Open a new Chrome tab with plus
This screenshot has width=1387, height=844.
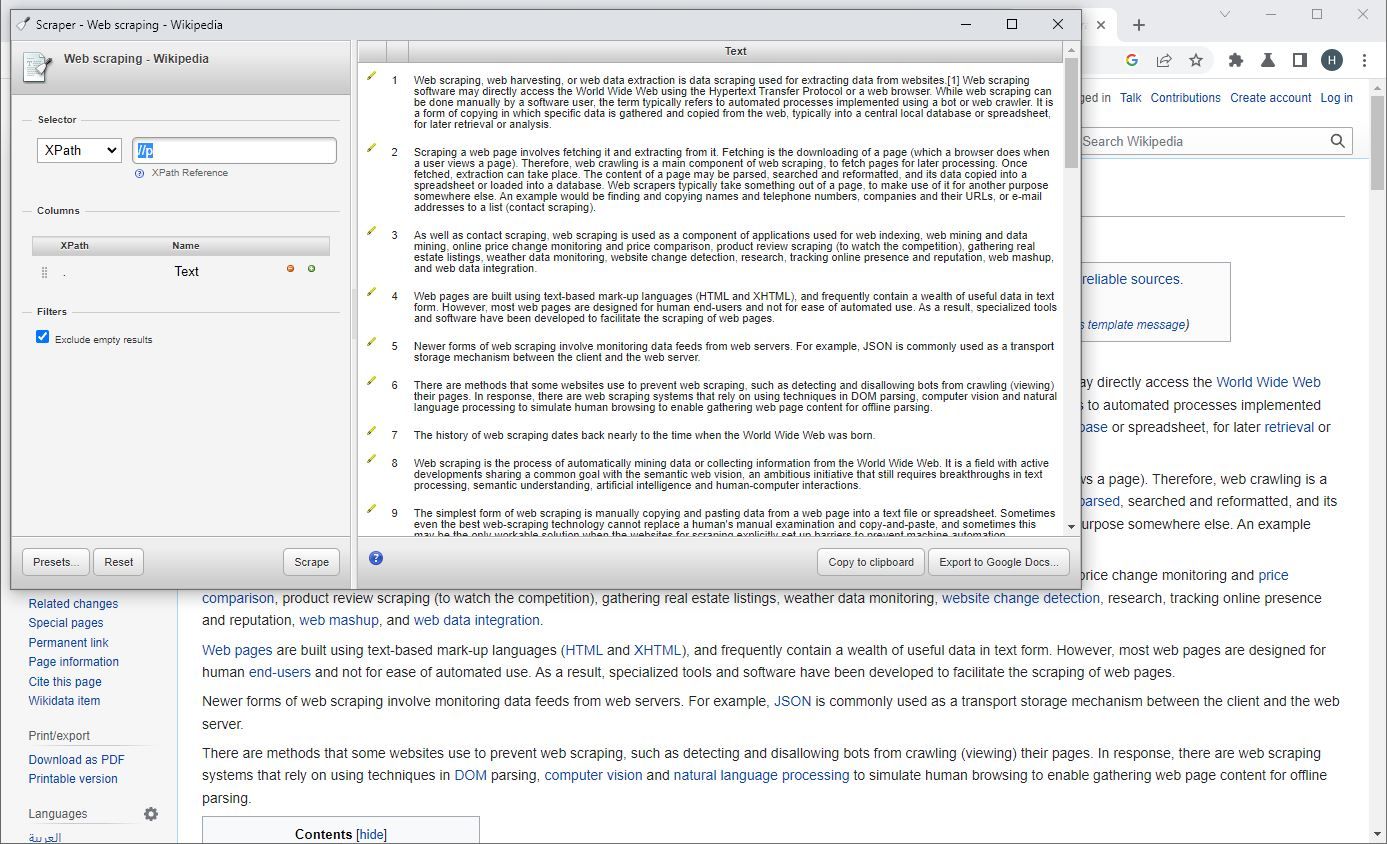pos(1138,25)
